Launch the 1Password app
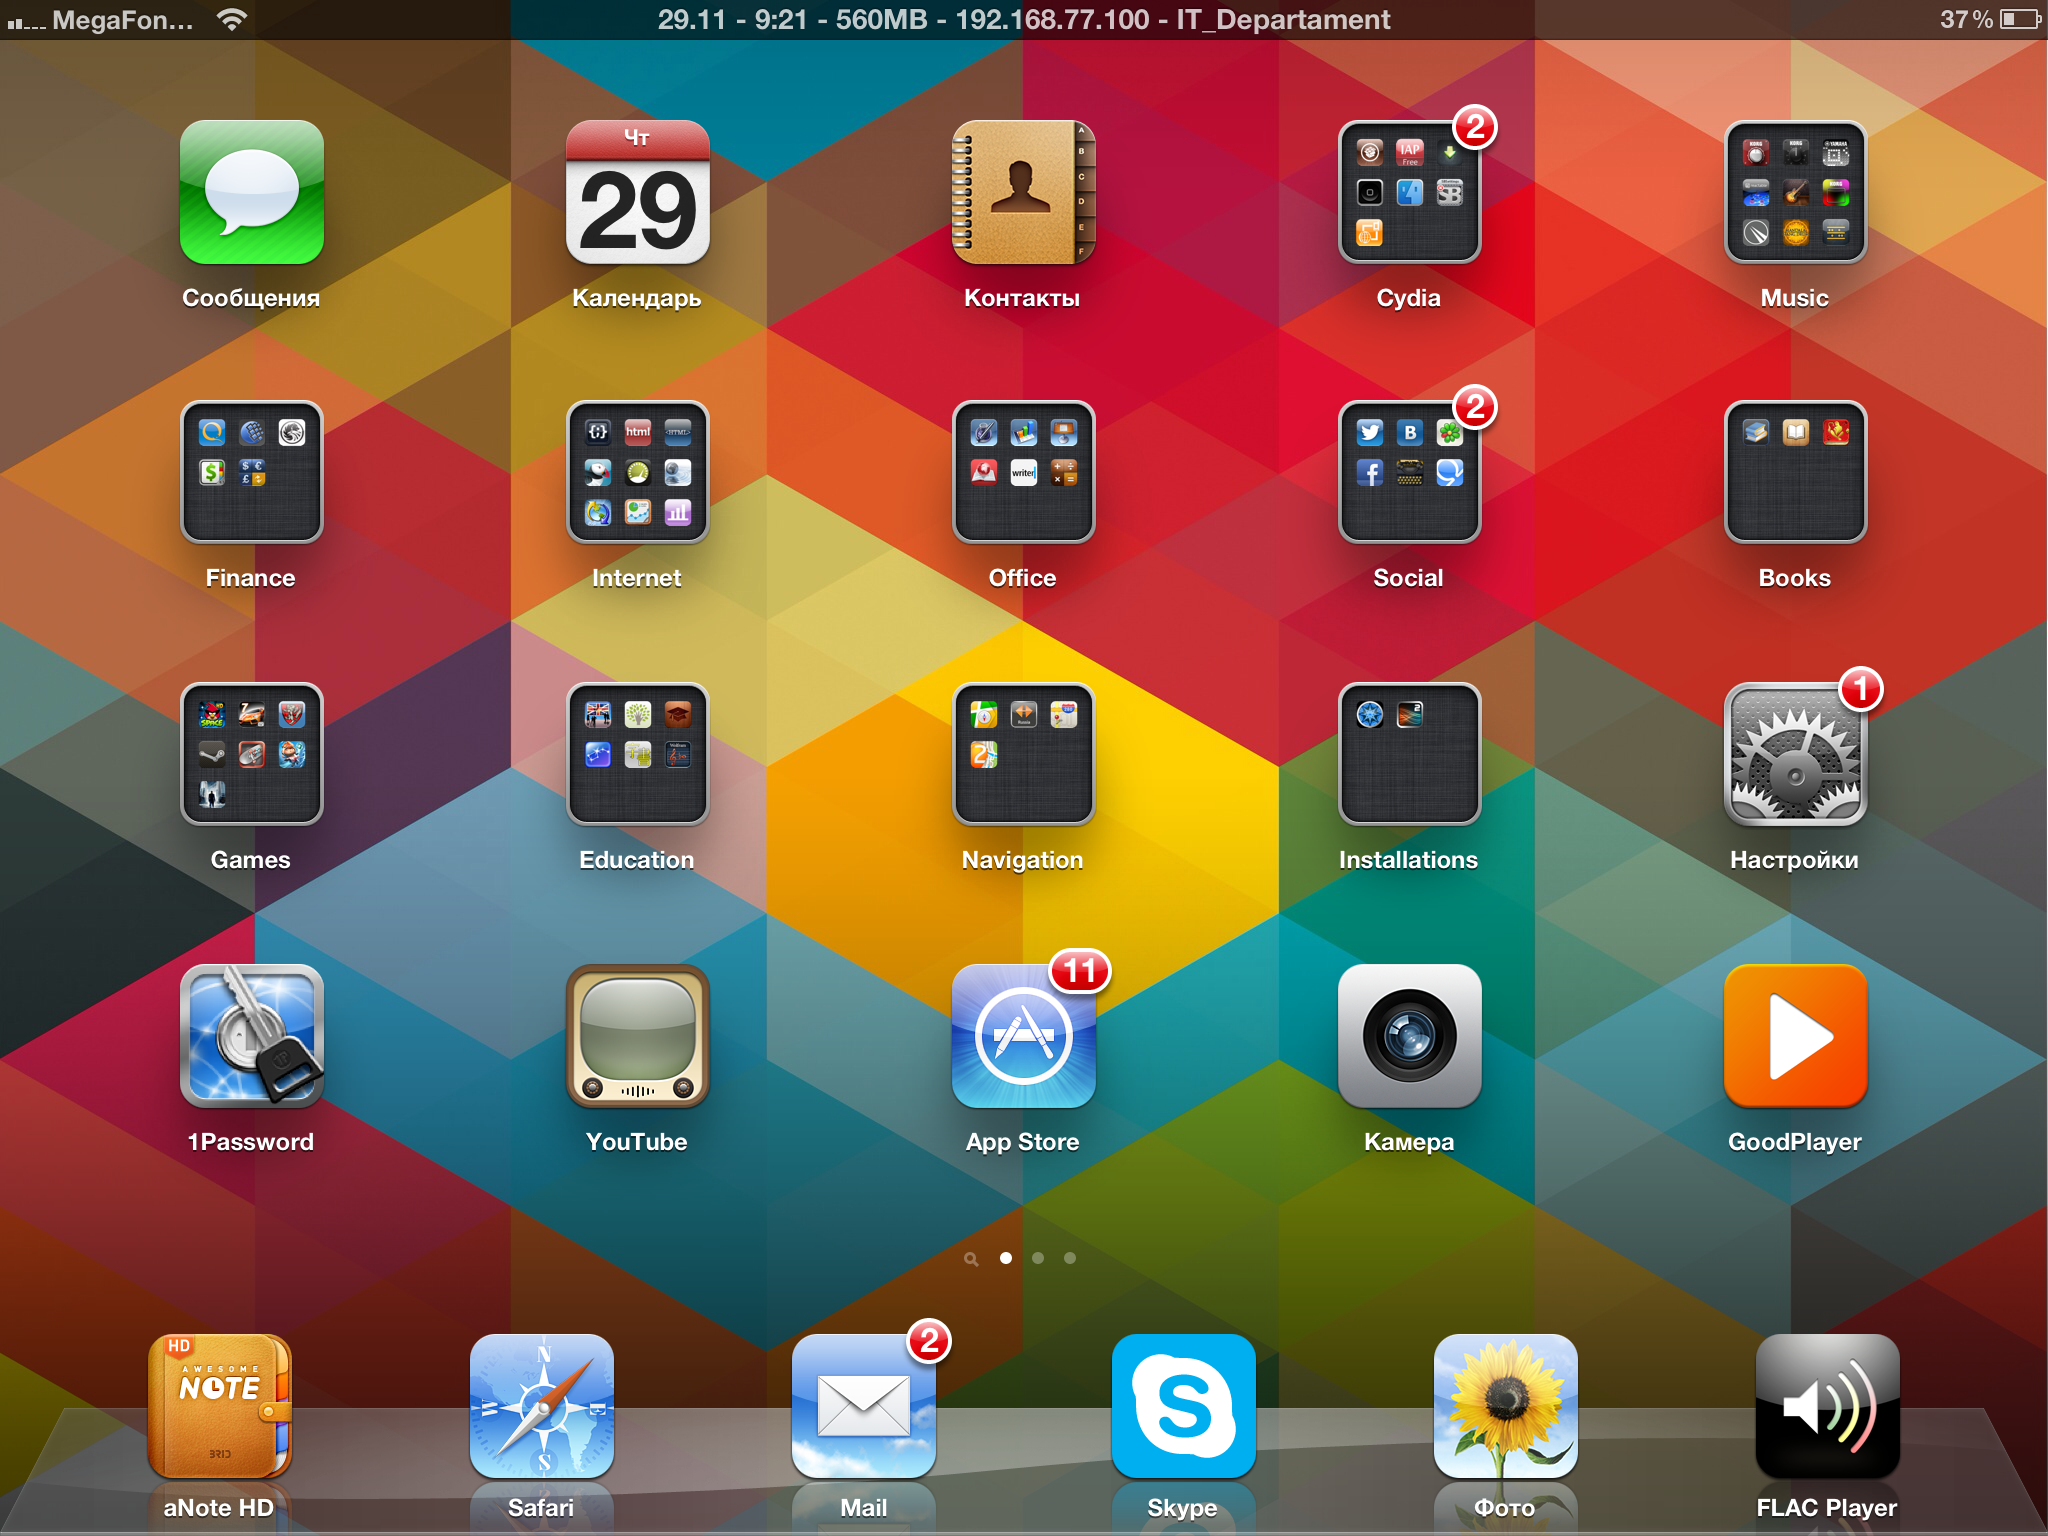 tap(251, 1036)
